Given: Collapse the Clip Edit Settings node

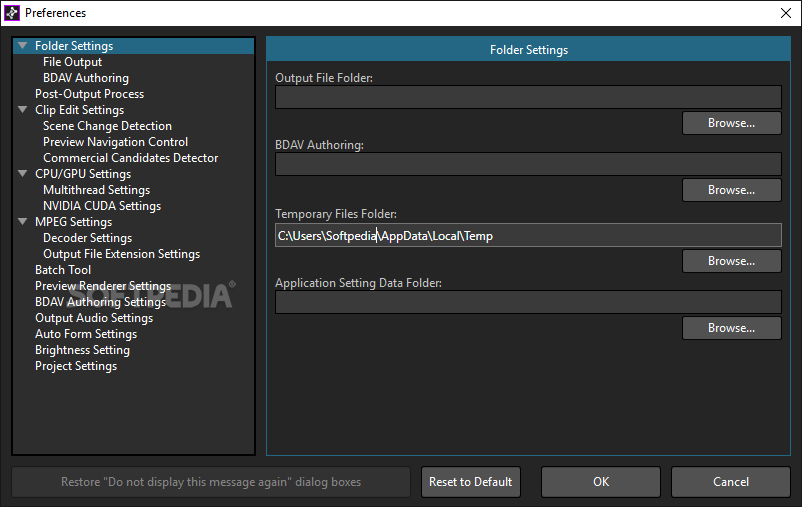Looking at the screenshot, I should (23, 109).
